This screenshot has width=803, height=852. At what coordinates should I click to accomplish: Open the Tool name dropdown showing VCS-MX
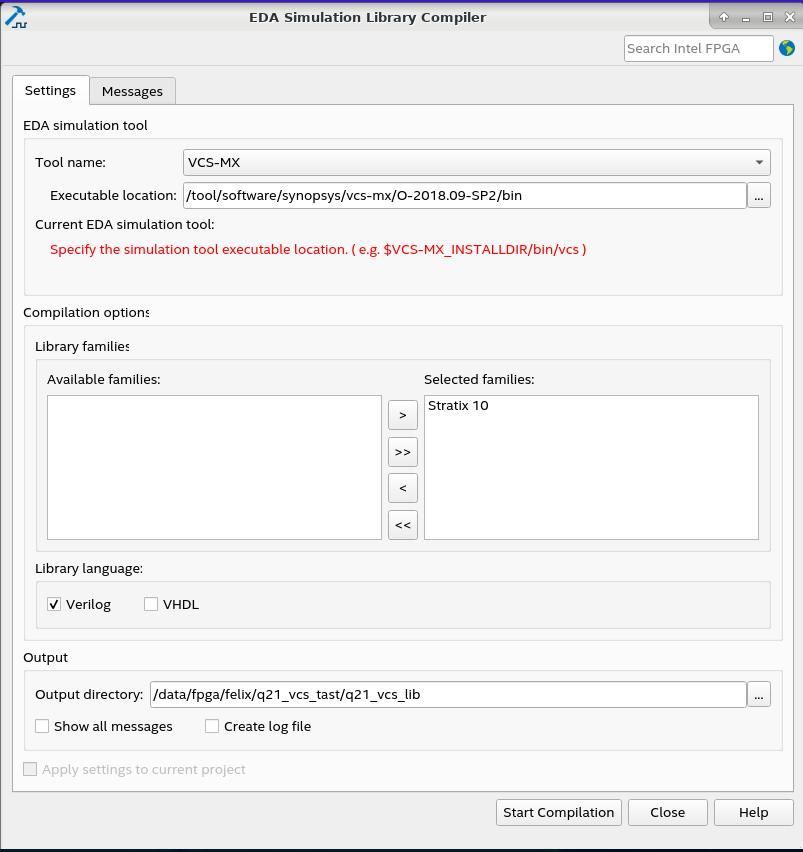pyautogui.click(x=476, y=162)
